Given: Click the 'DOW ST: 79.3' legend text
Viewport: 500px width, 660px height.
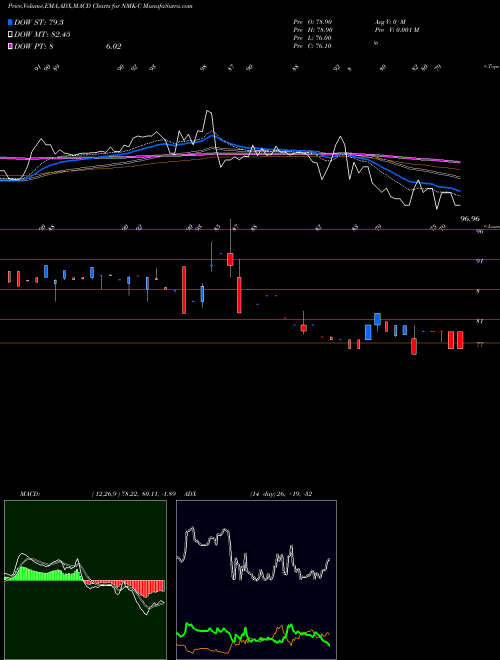Looking at the screenshot, I should (x=39, y=22).
